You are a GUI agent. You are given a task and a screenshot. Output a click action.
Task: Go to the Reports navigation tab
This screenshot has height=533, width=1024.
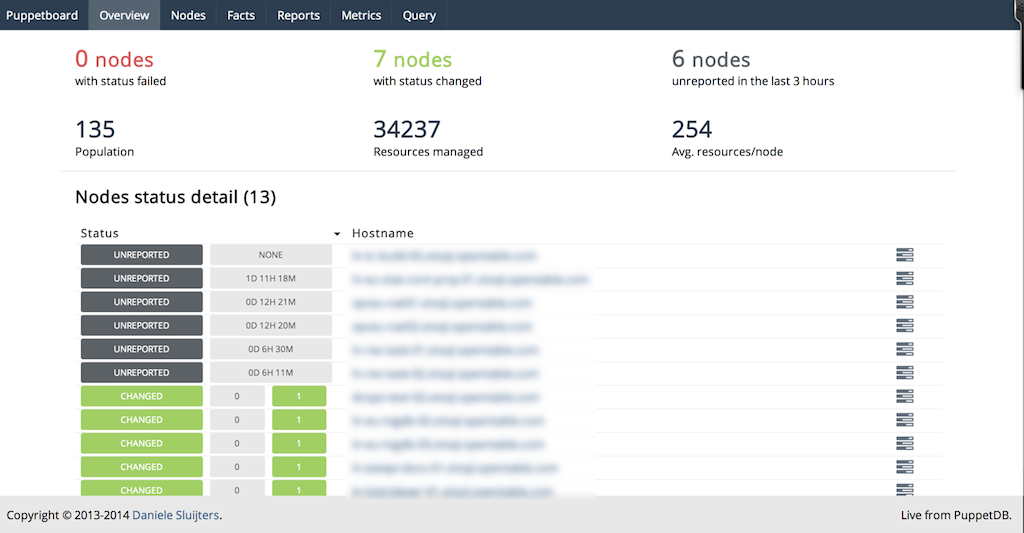[298, 15]
